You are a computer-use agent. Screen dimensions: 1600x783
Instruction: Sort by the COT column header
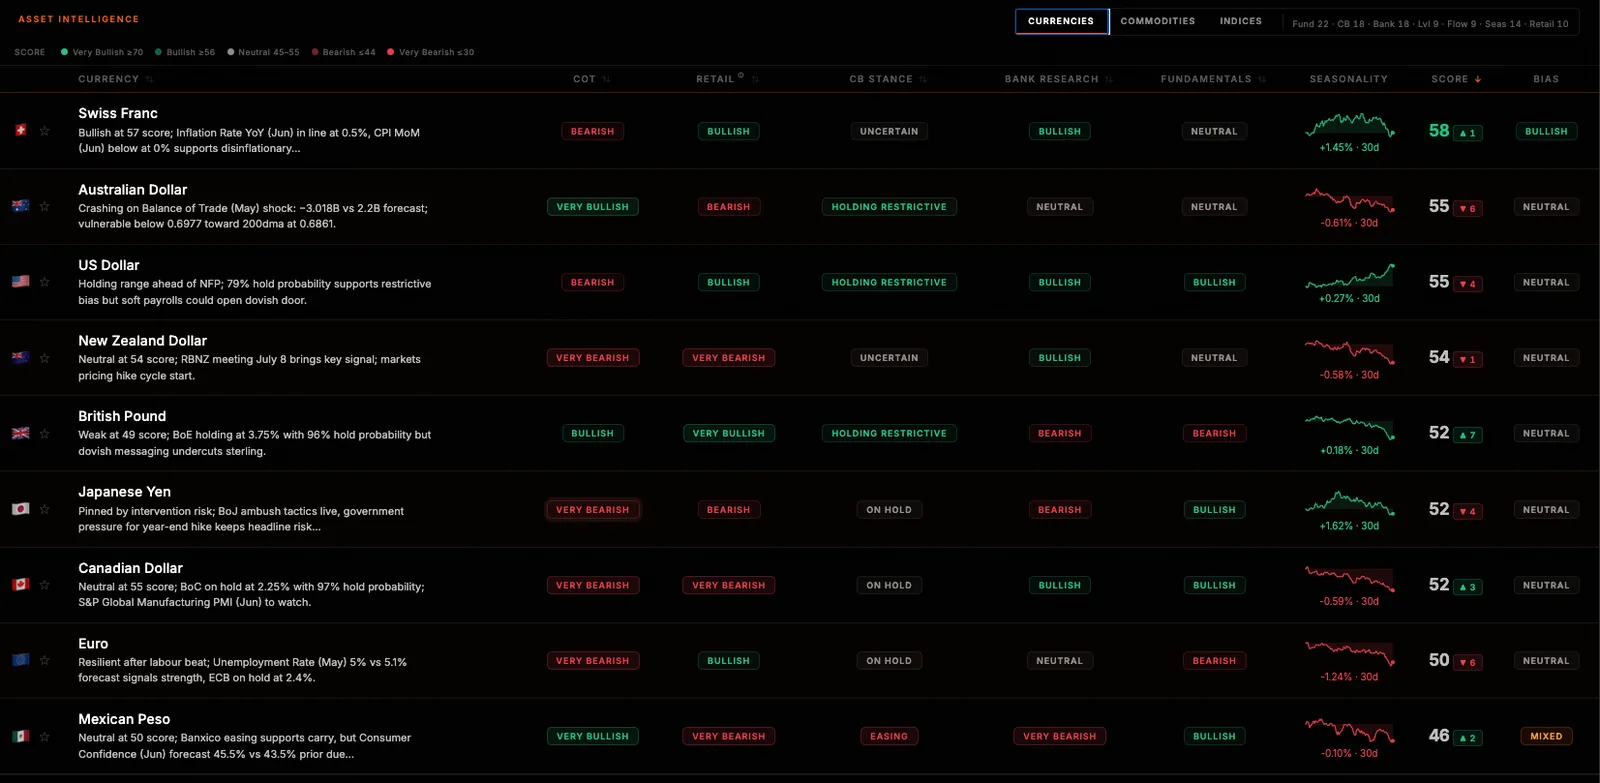tap(591, 79)
